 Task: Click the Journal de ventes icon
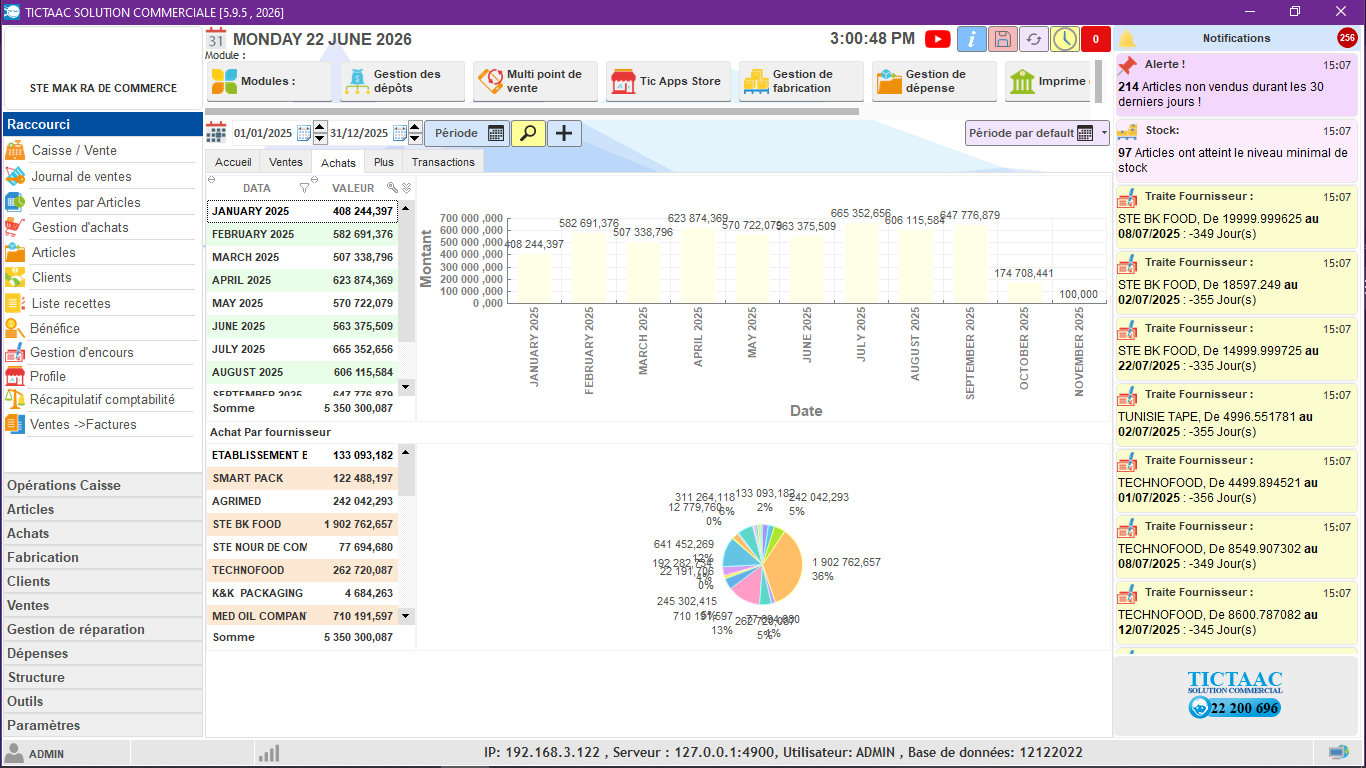click(15, 176)
